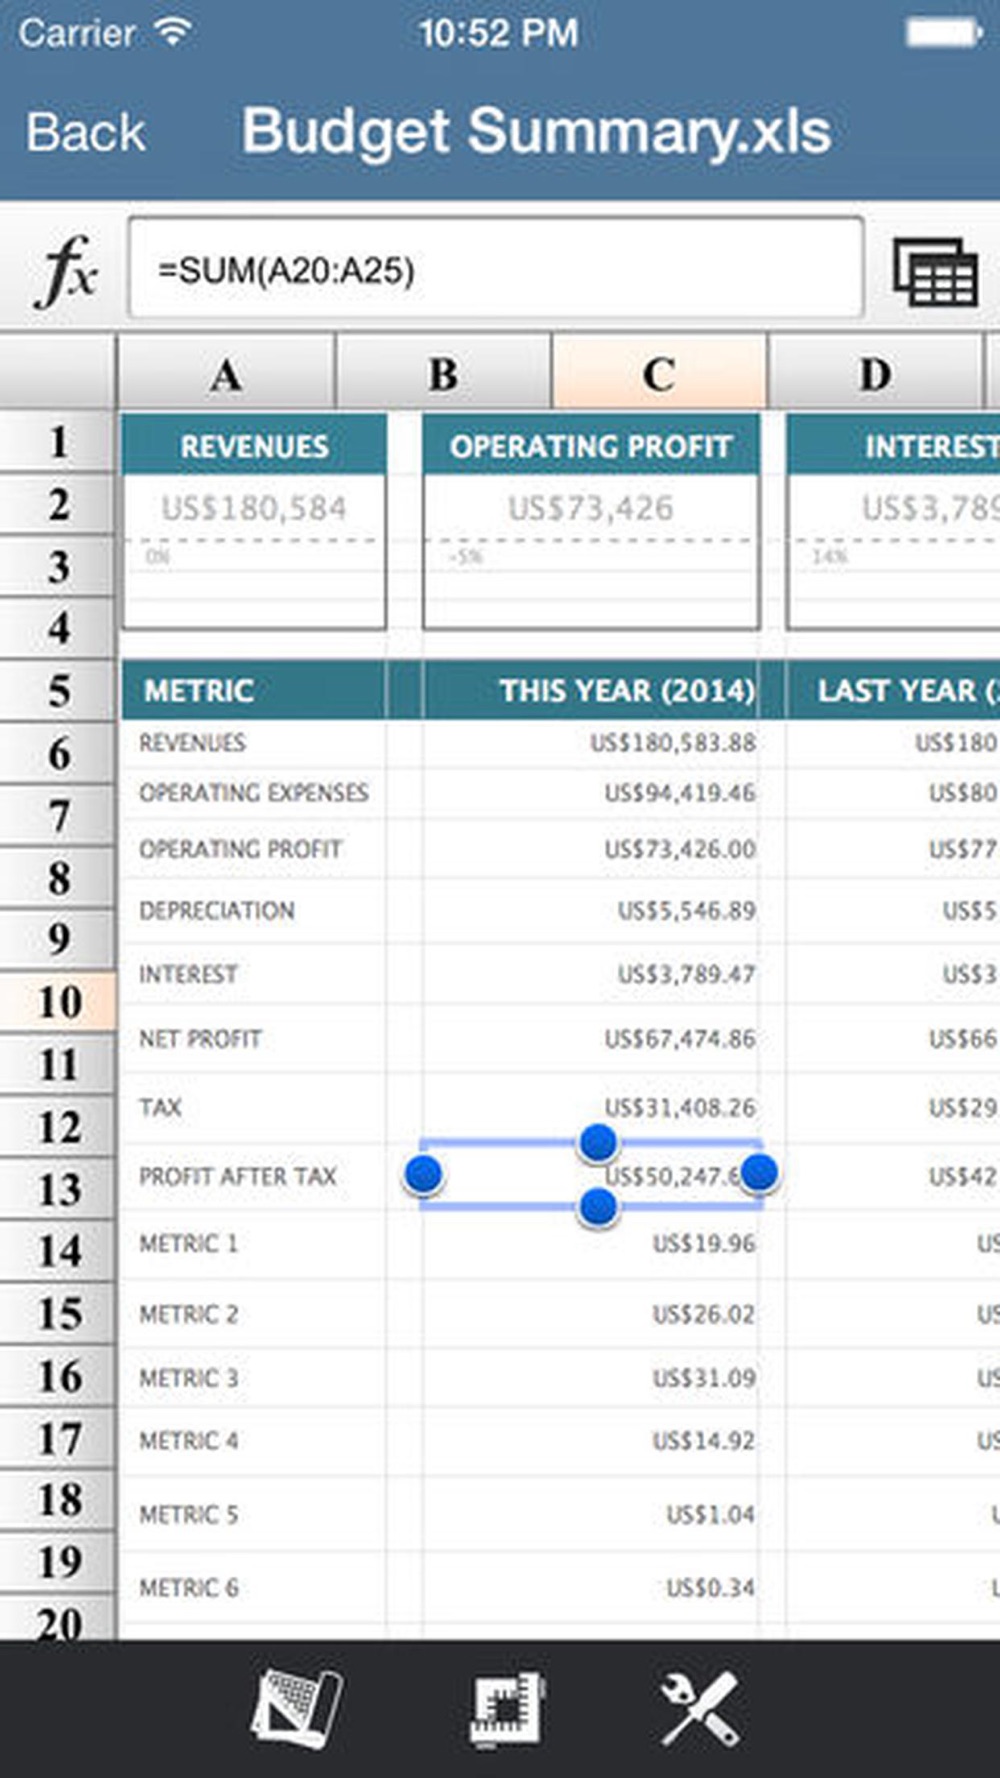Select the TAX label cell
Viewport: 1000px width, 1778px height.
pos(254,1108)
